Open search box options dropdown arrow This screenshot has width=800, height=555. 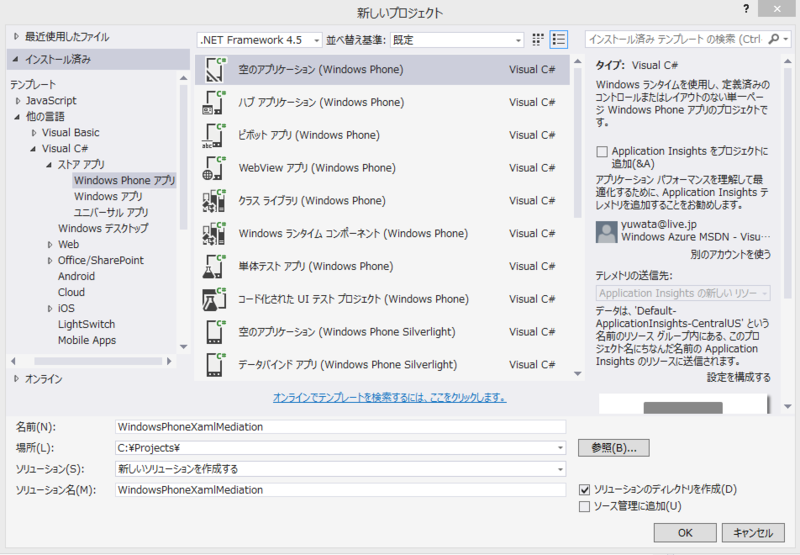[x=786, y=39]
